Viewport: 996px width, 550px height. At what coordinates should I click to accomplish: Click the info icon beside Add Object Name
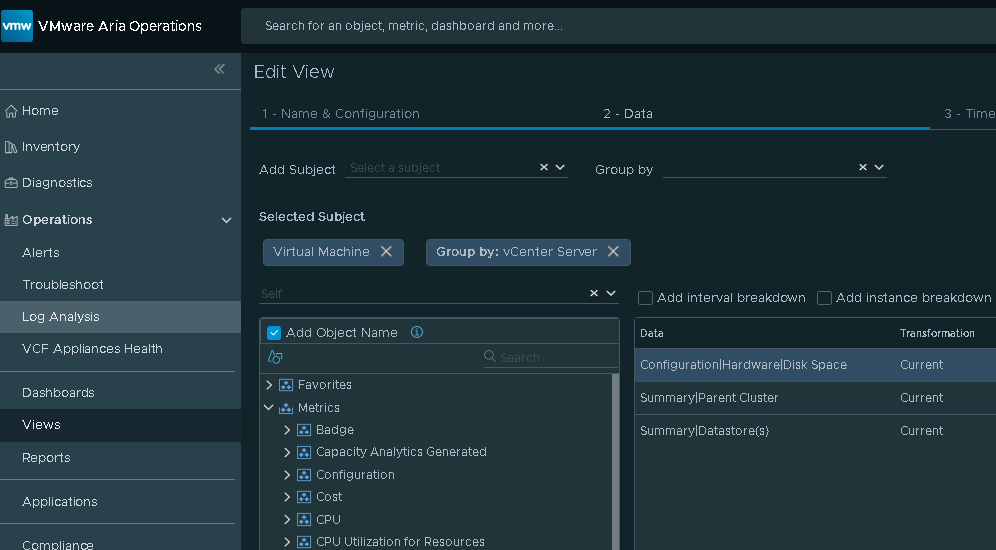coord(417,332)
